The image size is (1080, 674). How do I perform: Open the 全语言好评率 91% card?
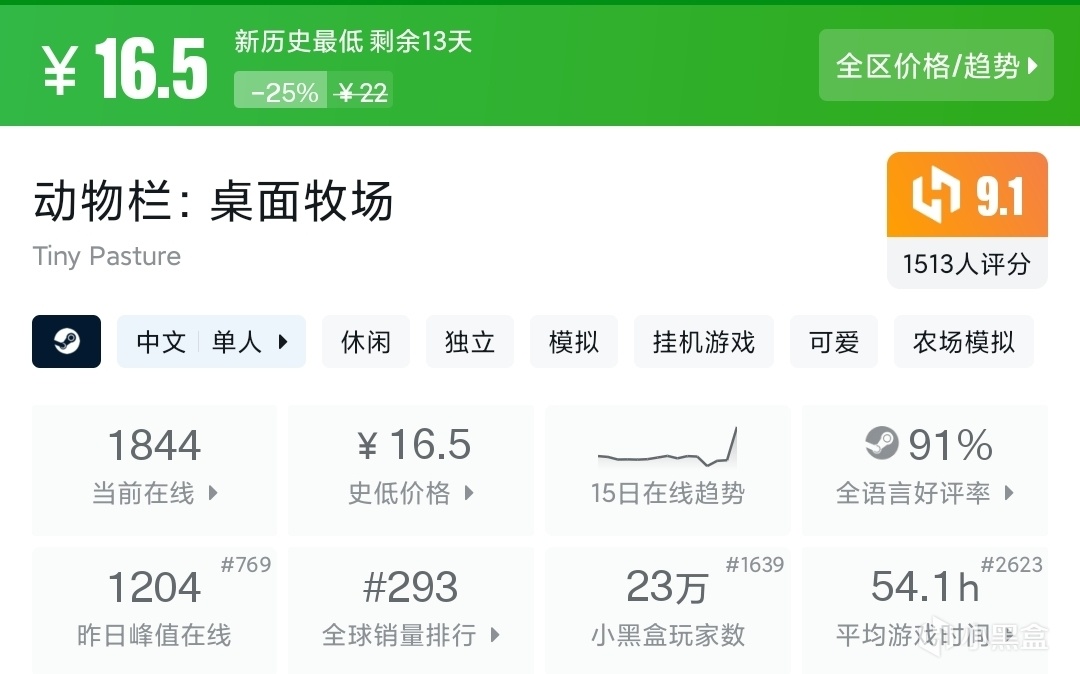(x=925, y=470)
